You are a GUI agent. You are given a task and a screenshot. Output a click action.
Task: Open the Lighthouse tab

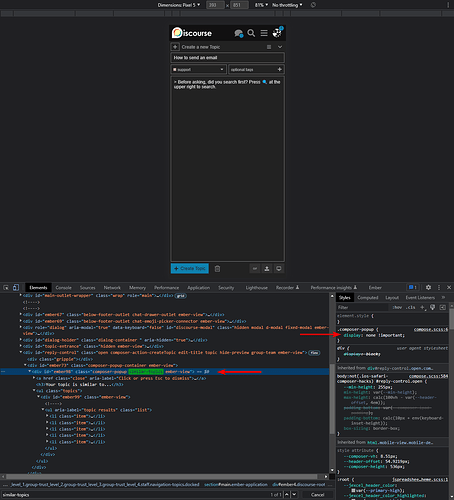pyautogui.click(x=257, y=288)
